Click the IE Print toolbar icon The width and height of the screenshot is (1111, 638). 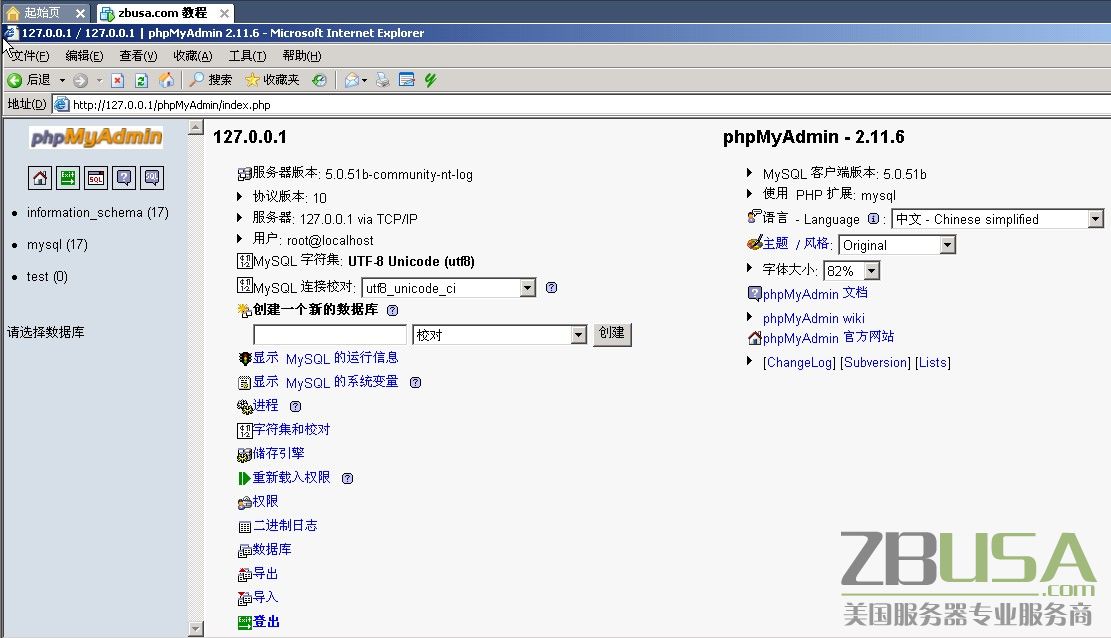(x=382, y=80)
